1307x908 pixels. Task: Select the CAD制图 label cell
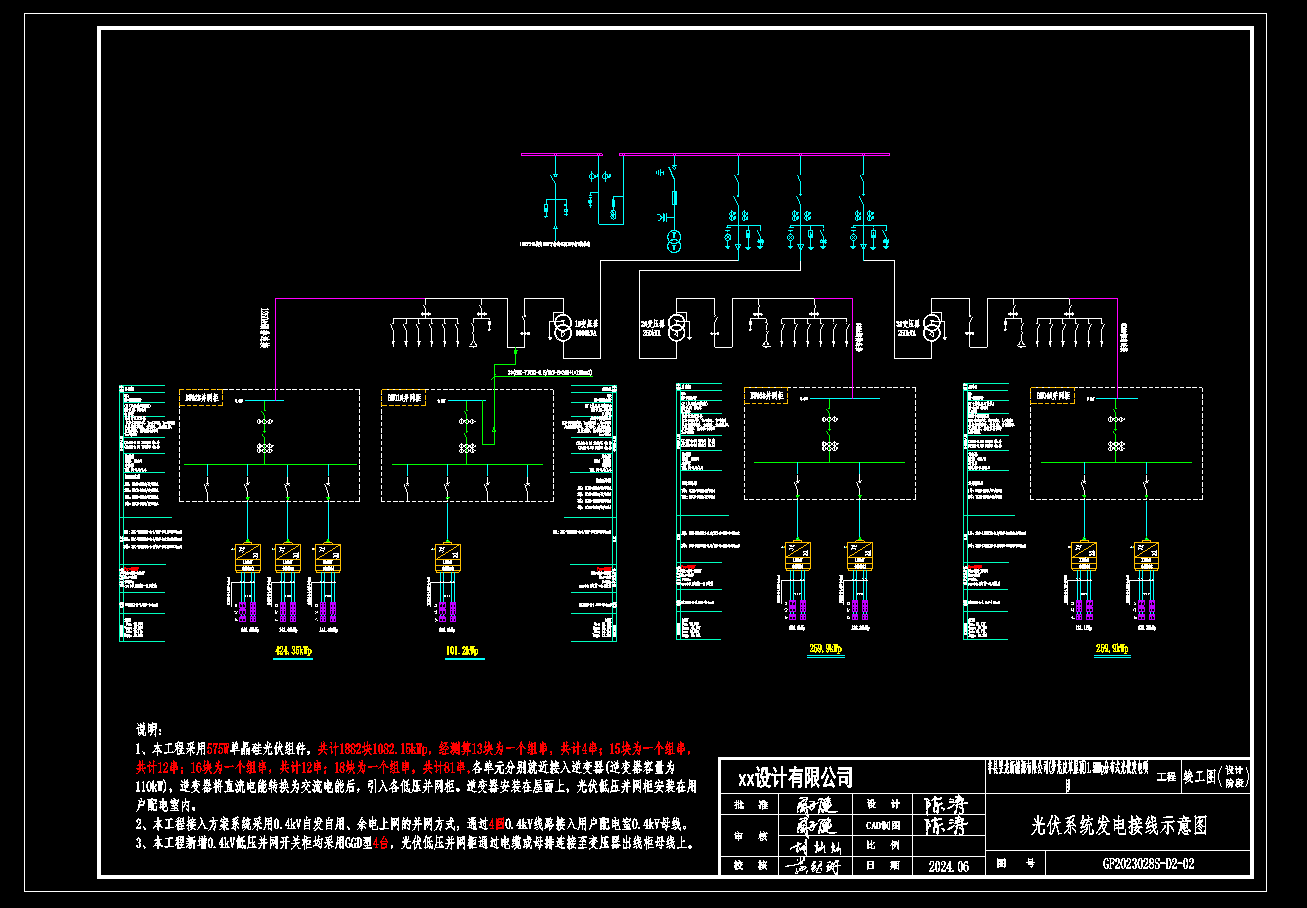tap(883, 826)
